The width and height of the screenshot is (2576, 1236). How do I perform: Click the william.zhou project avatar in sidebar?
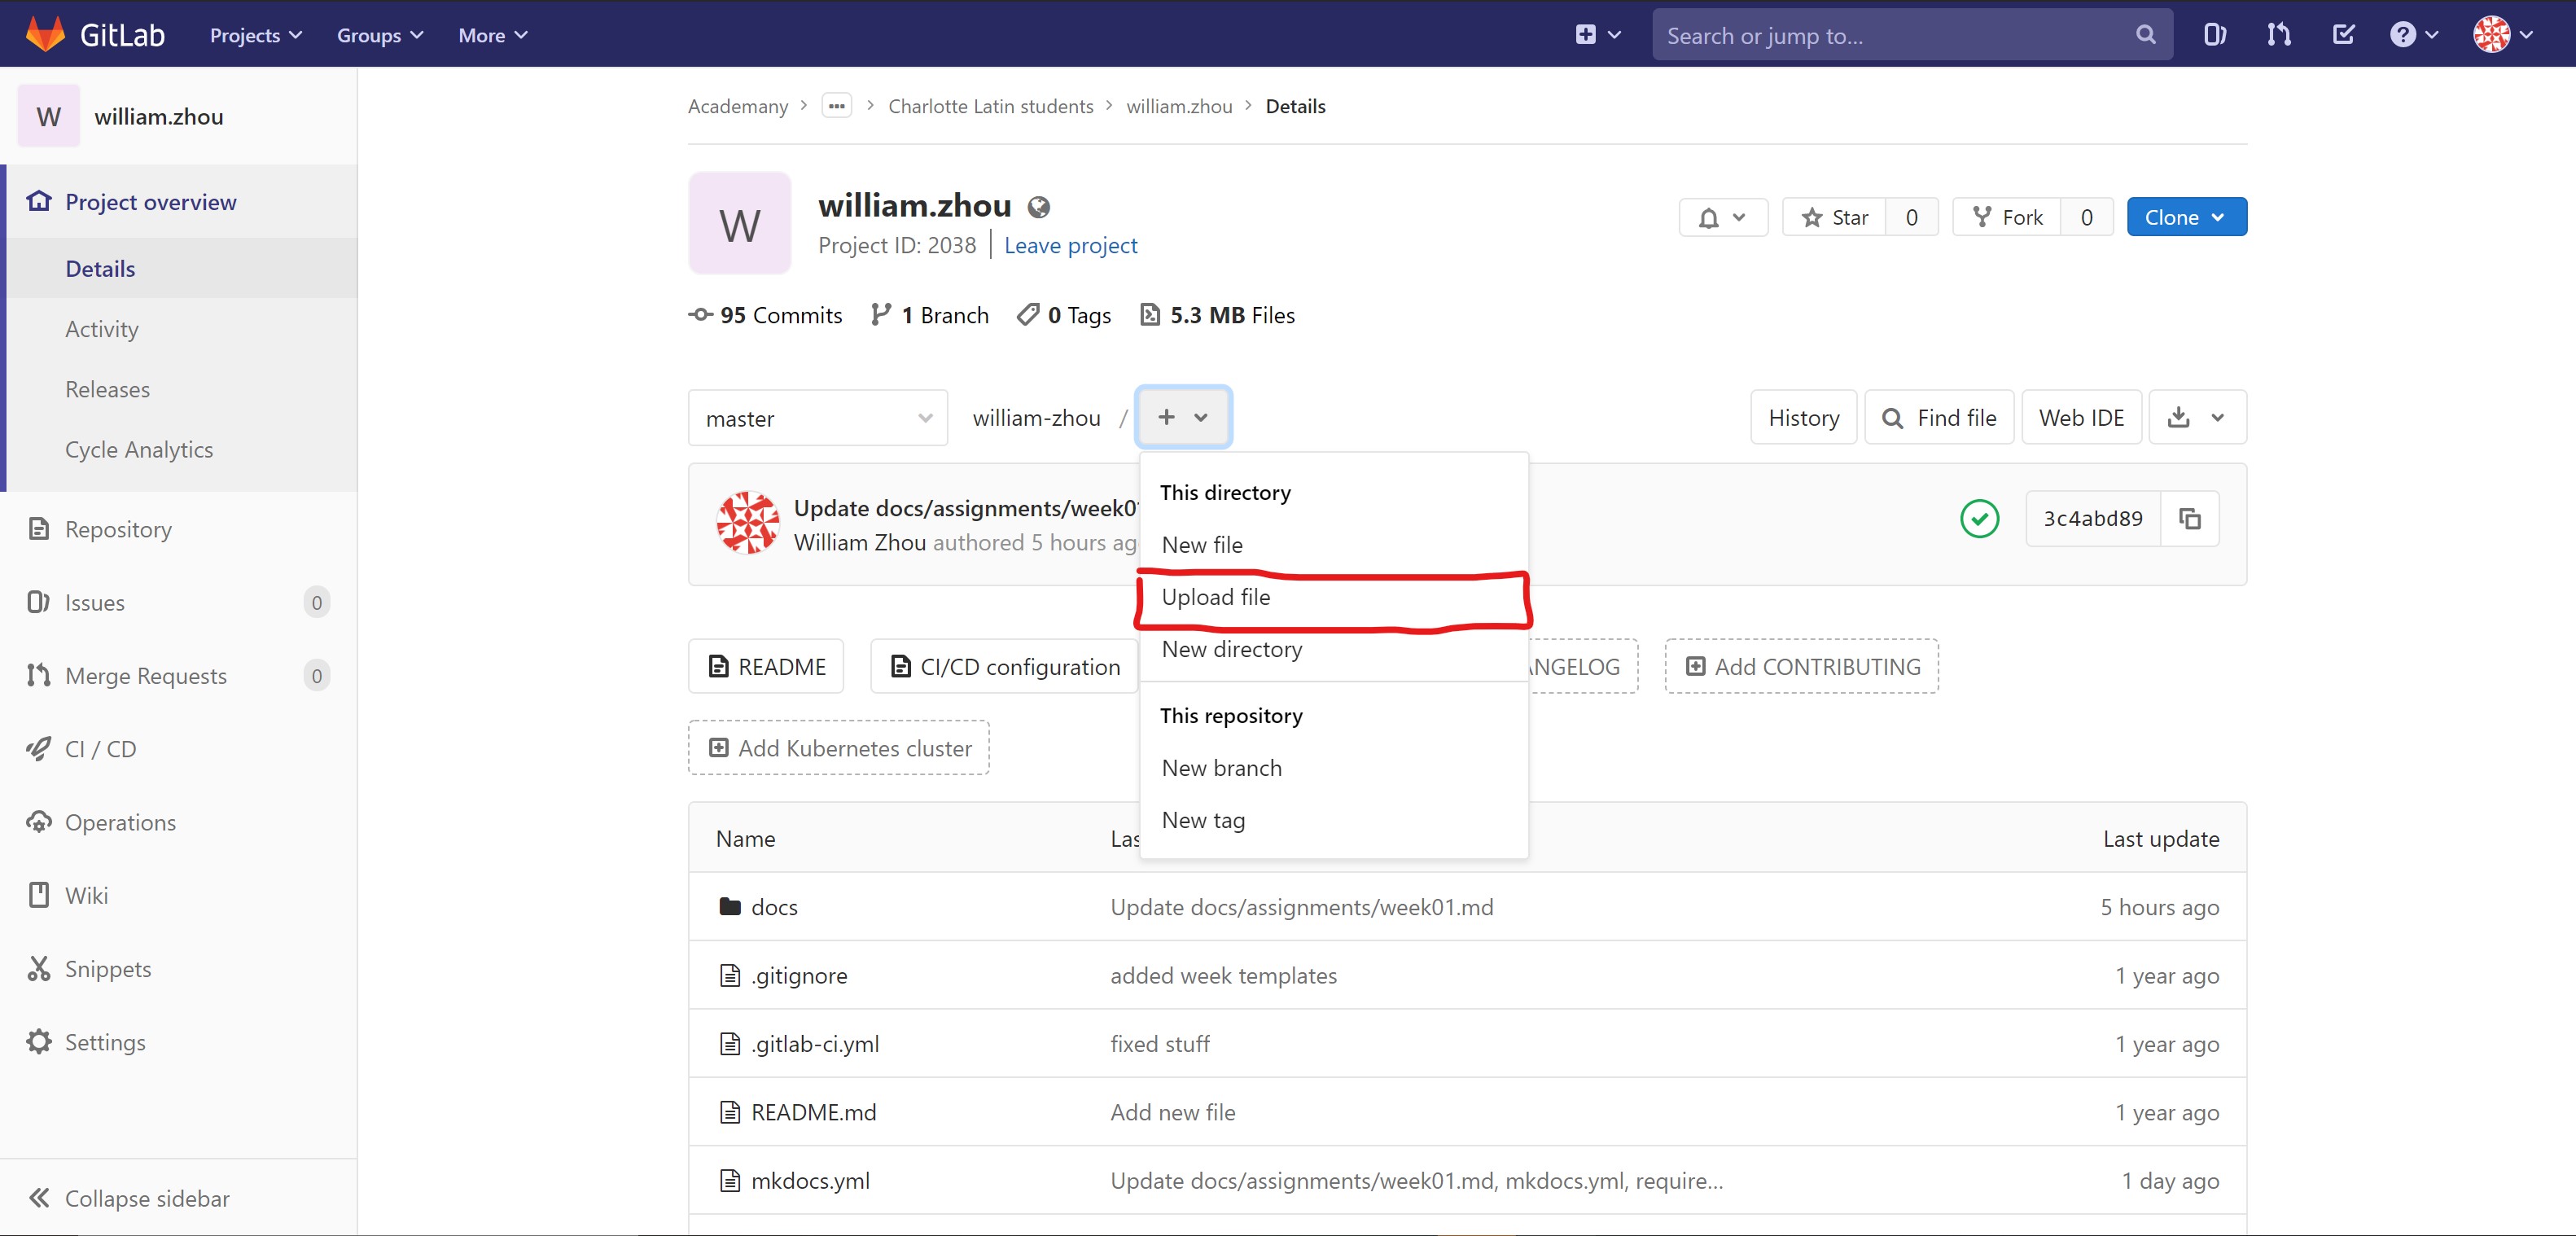pos(49,116)
